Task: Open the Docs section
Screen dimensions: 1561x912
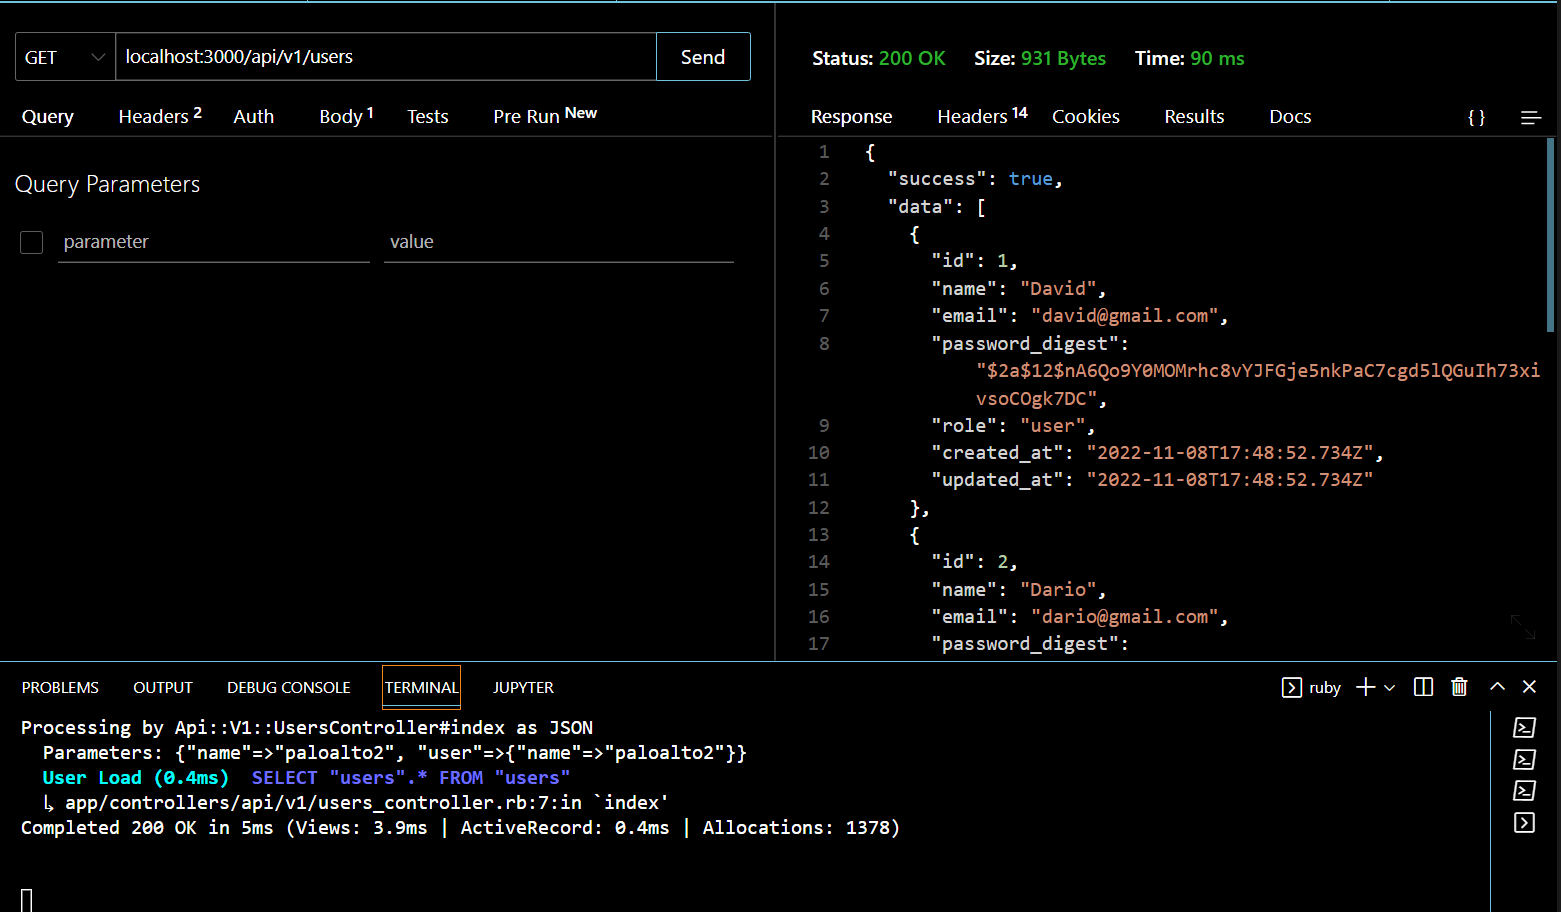Action: coord(1289,116)
